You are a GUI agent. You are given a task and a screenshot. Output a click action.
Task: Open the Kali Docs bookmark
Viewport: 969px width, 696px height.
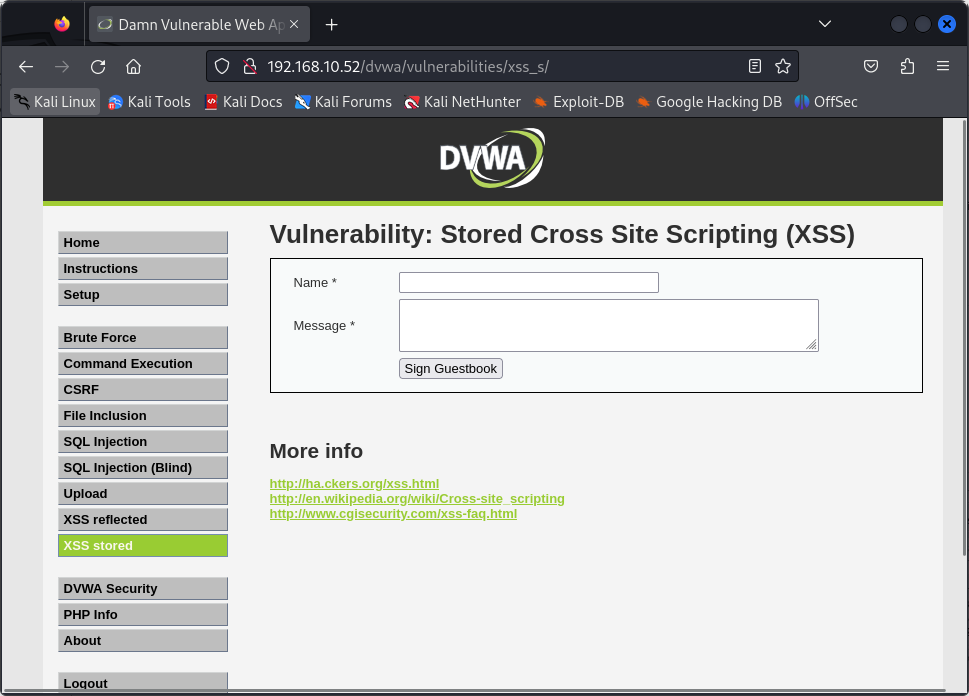click(x=243, y=102)
